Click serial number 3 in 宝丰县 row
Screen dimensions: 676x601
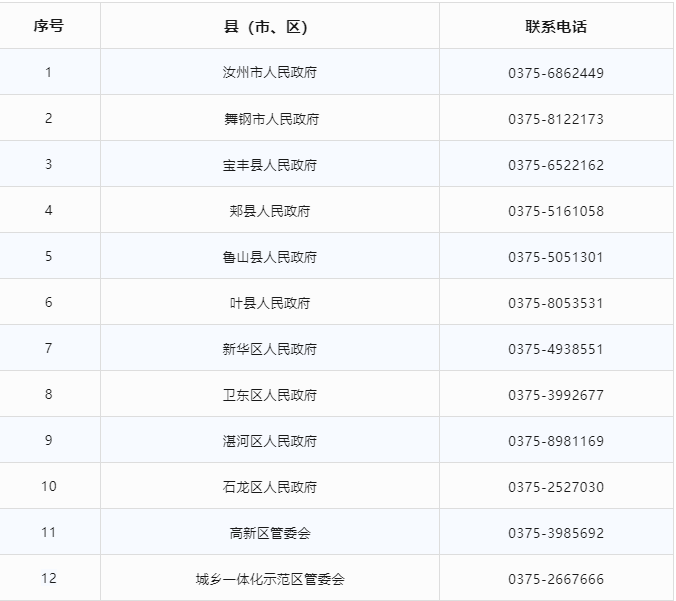[x=49, y=164]
